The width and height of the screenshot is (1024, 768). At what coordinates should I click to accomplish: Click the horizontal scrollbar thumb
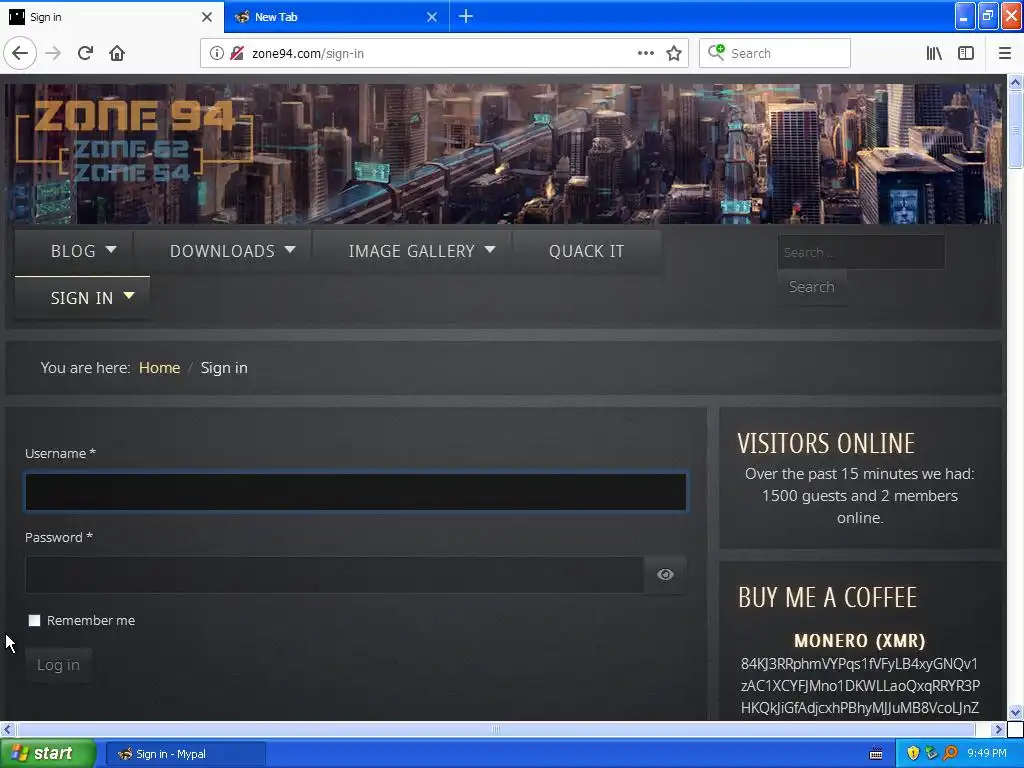tap(496, 729)
